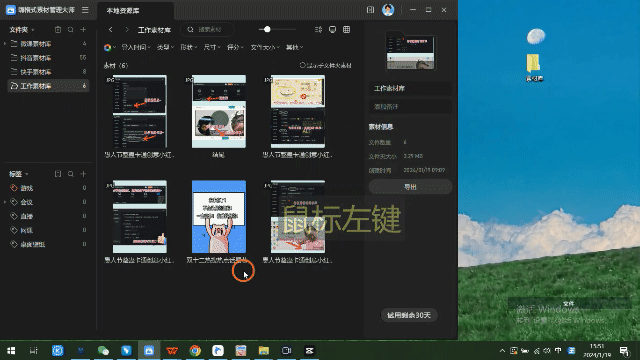Open tag manager icon in 标签 header
This screenshot has height=360, width=640.
tap(58, 174)
